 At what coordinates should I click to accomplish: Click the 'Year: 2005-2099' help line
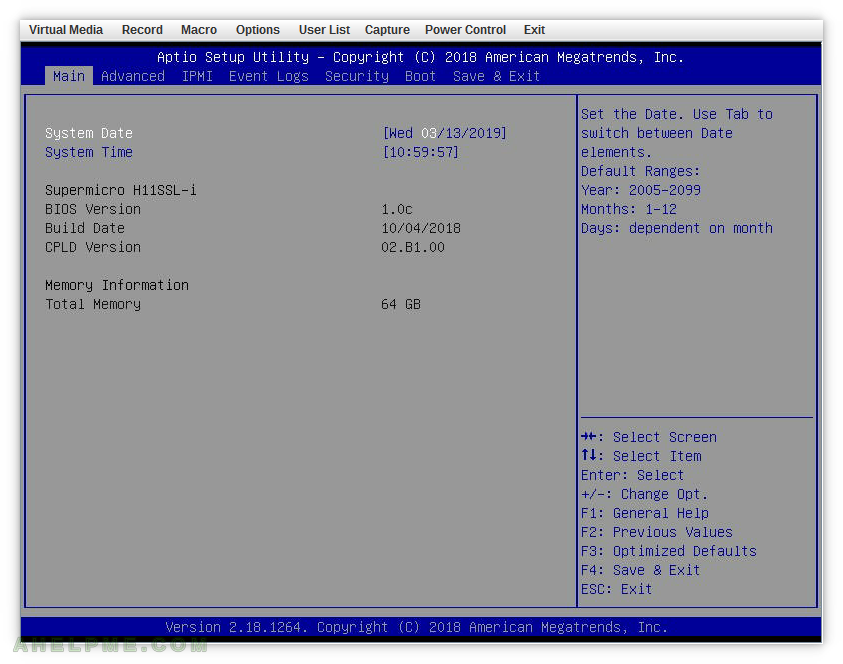[x=641, y=190]
